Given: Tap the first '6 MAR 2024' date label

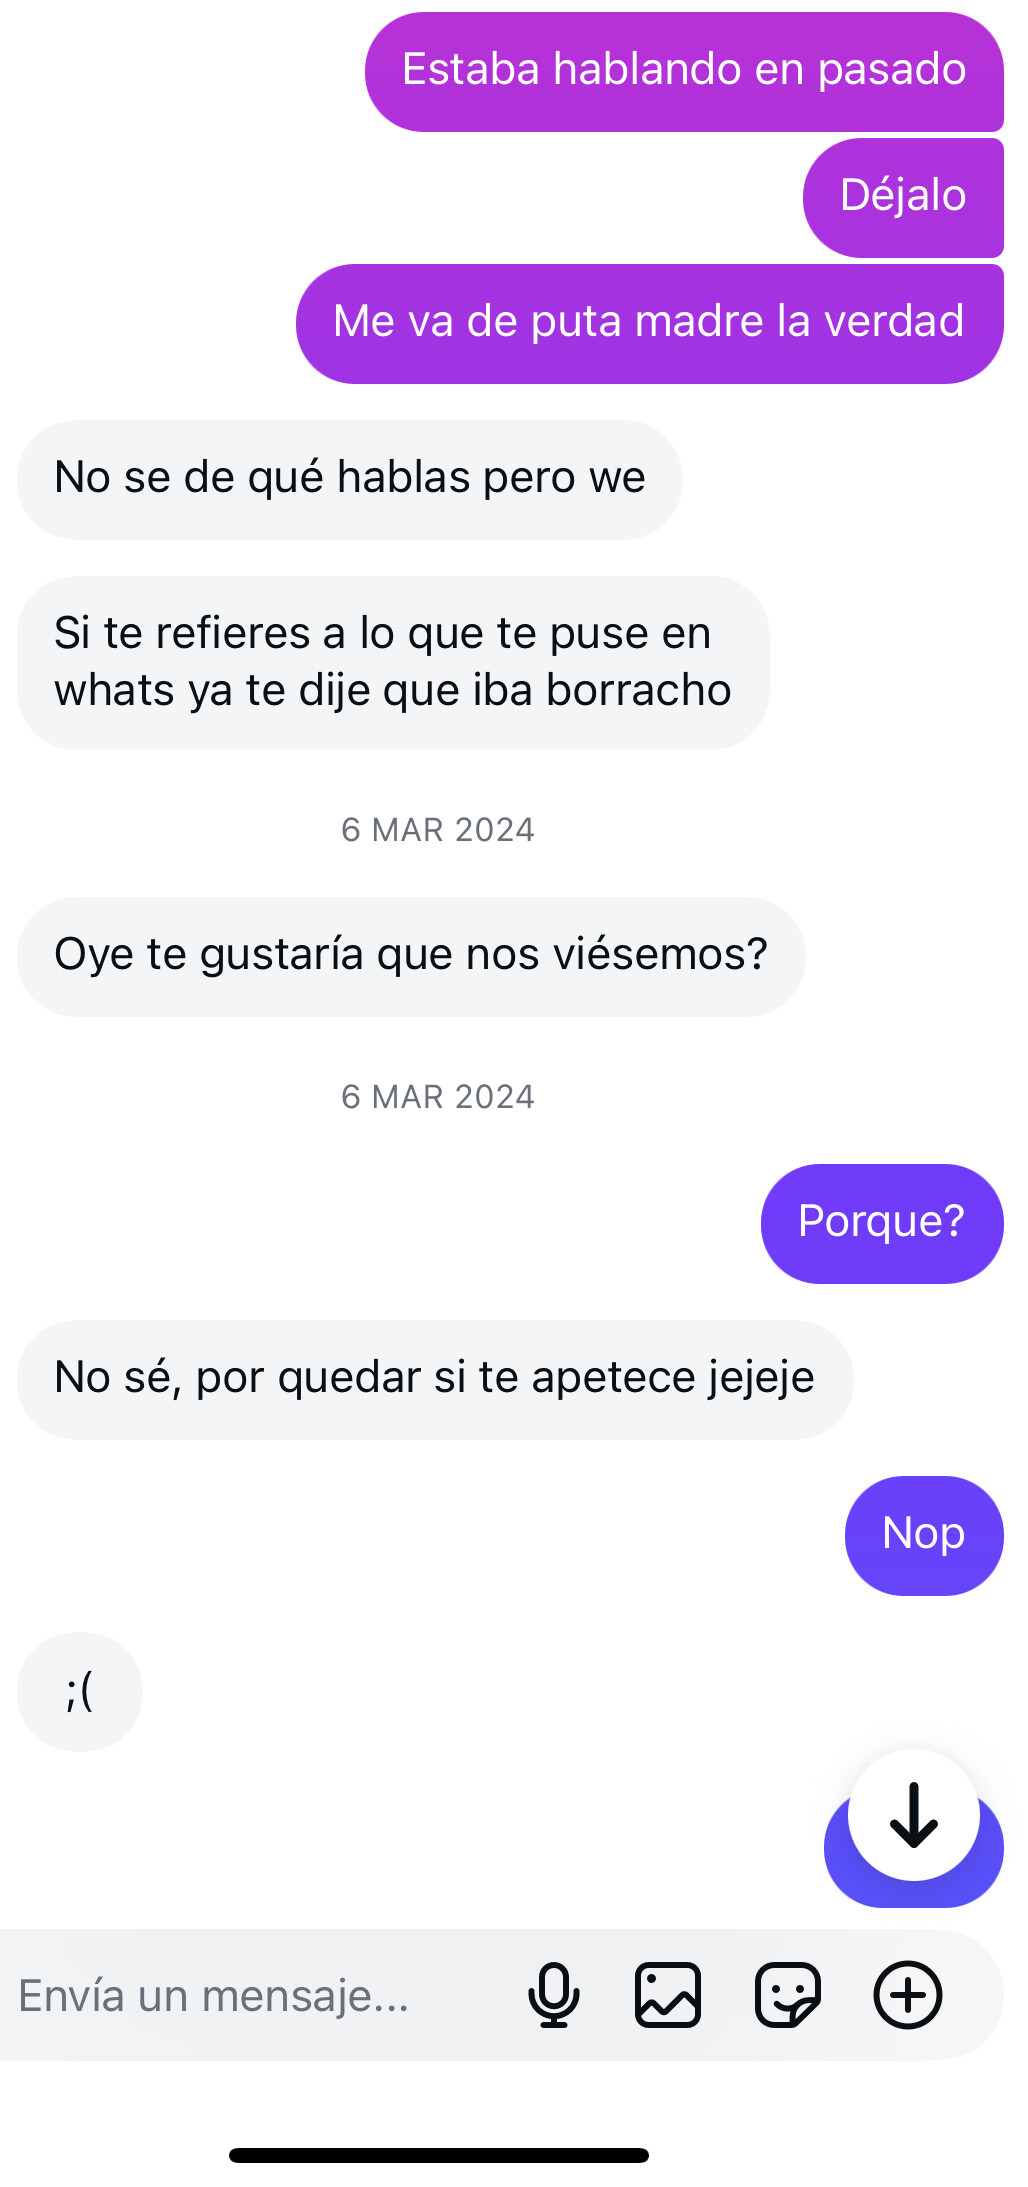Looking at the screenshot, I should coord(438,830).
